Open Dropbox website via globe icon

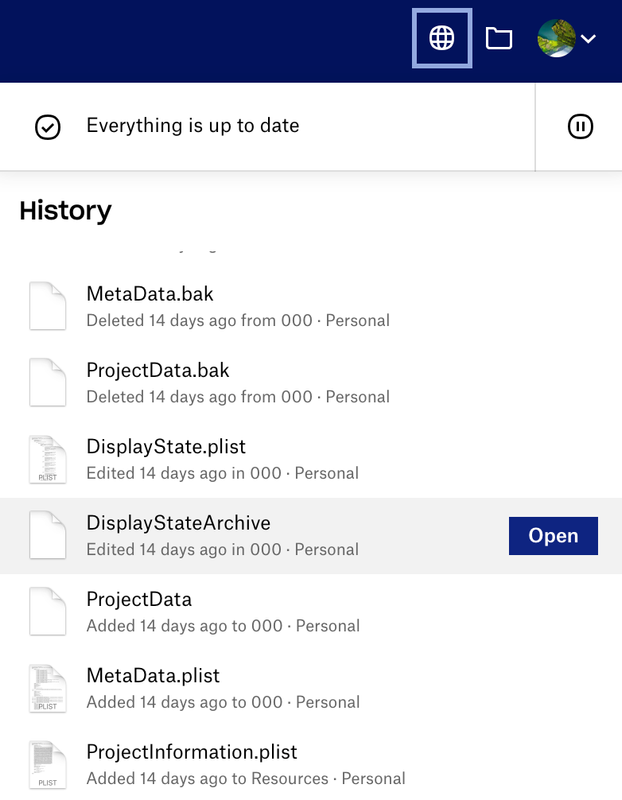442,38
